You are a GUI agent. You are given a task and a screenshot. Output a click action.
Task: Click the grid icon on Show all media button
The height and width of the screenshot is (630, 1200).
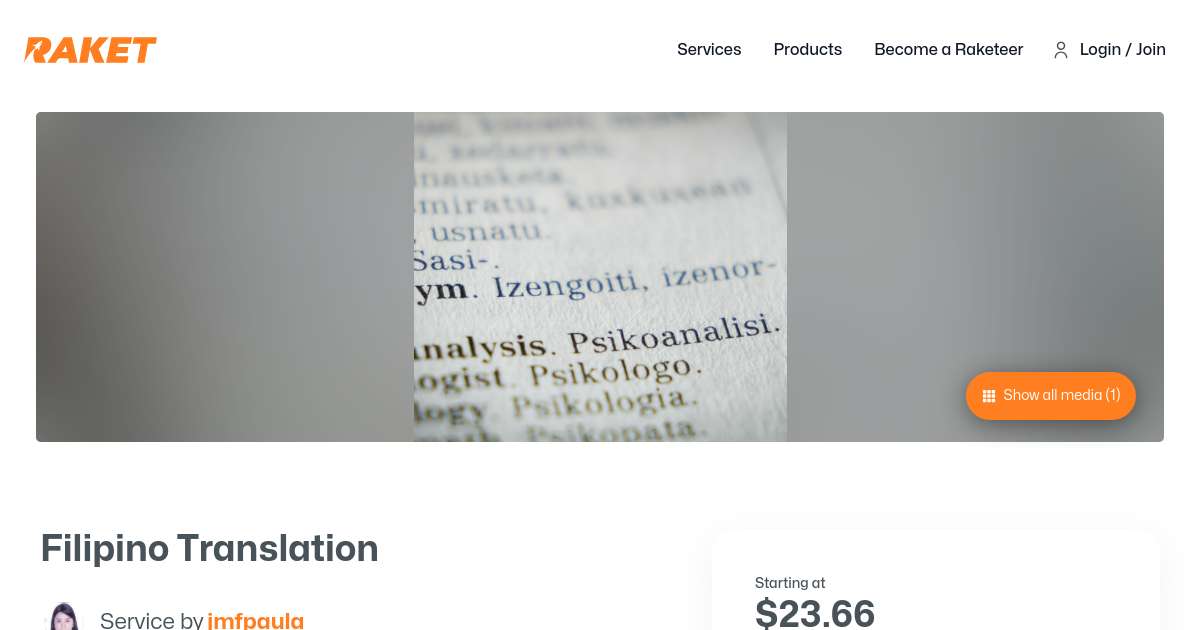(989, 395)
